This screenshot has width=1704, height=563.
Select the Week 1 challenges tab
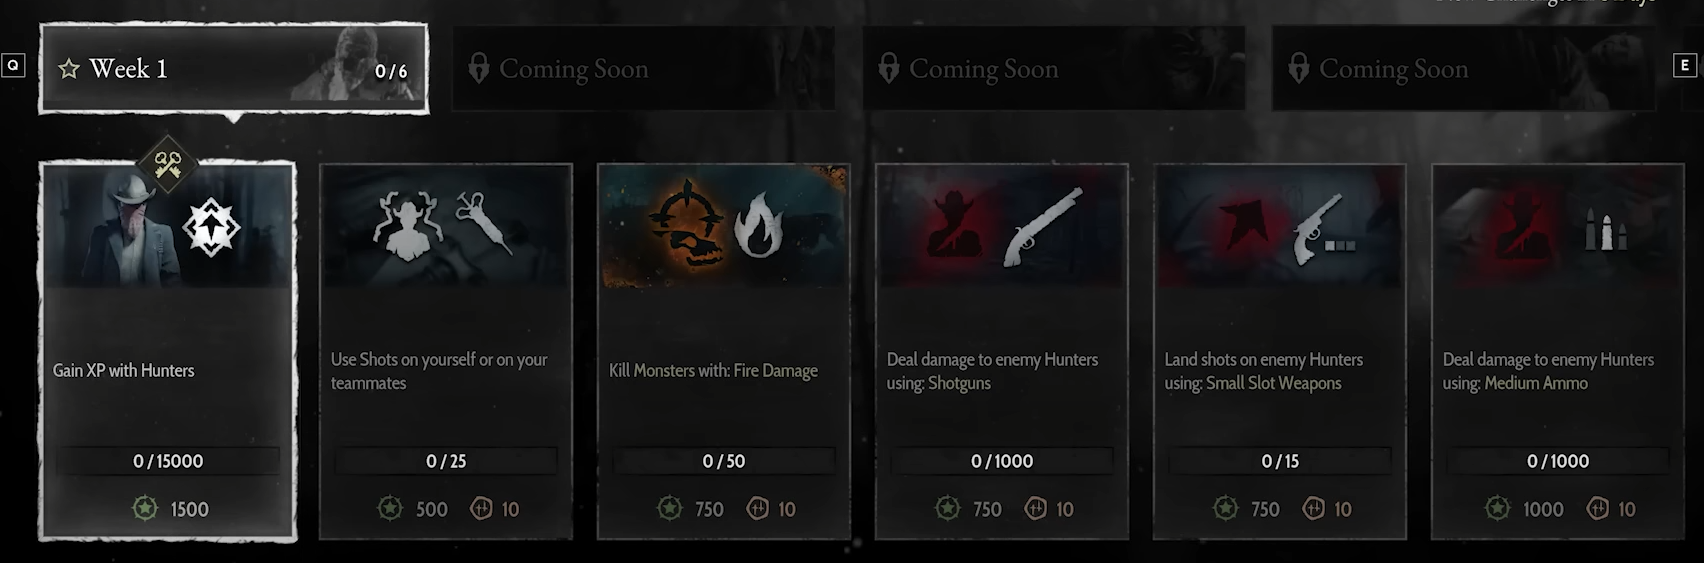(234, 68)
